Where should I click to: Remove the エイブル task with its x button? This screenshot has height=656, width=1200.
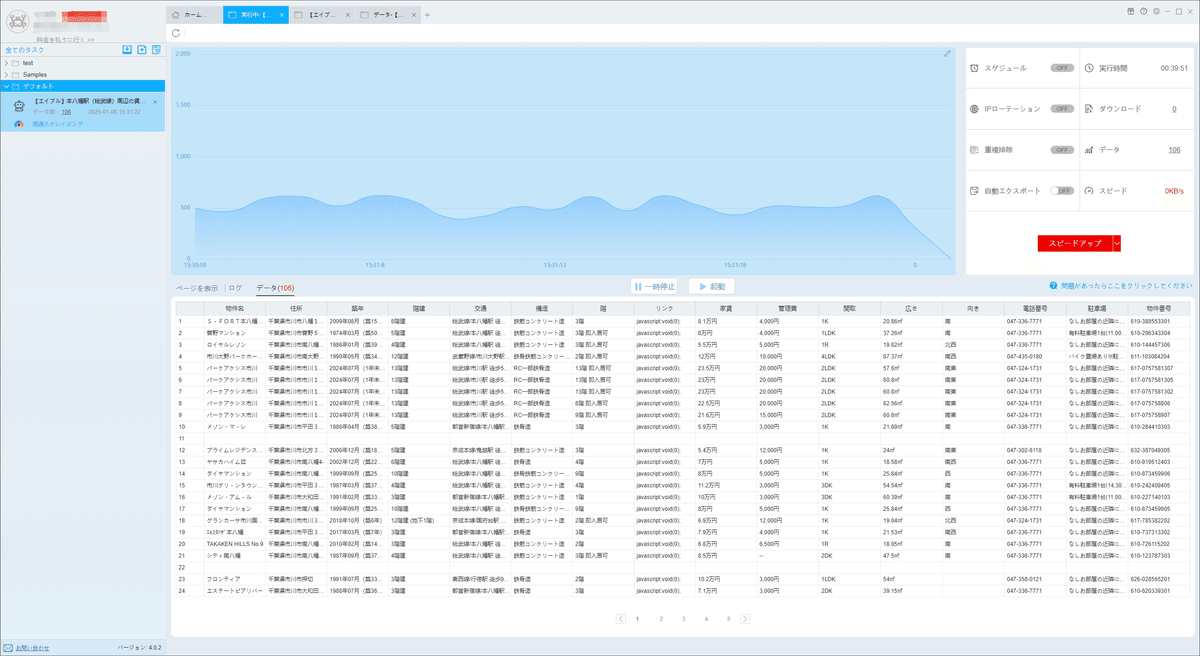pos(154,102)
